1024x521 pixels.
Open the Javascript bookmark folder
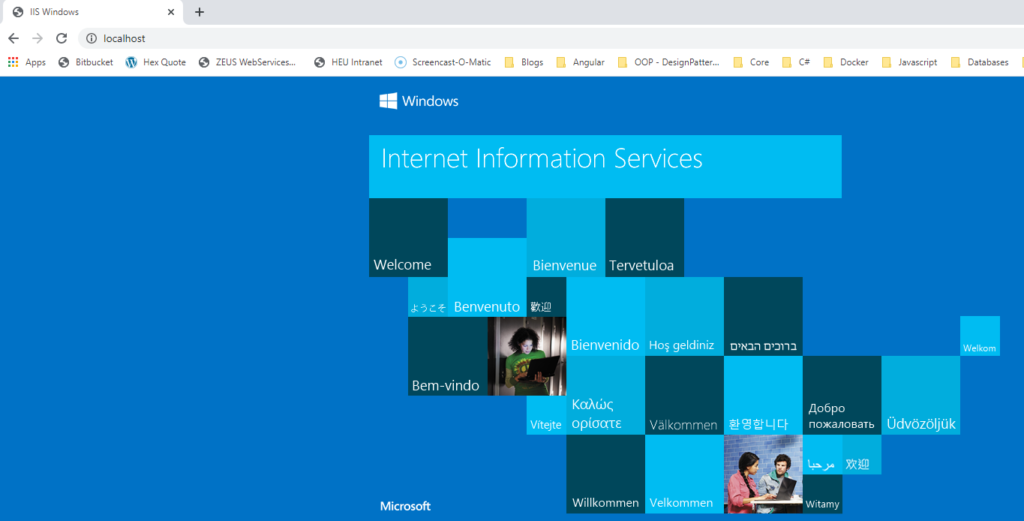908,62
